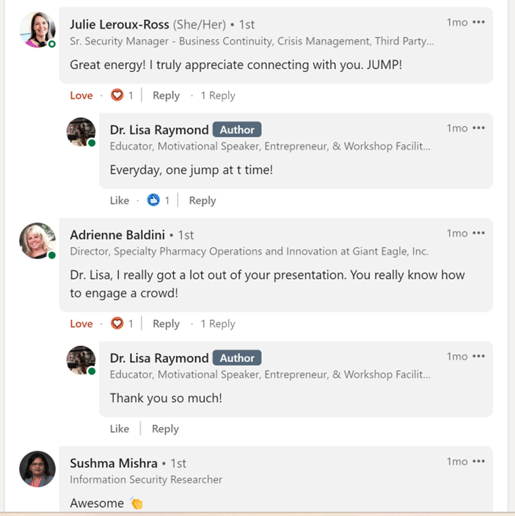Open Adrienne Baldini's profile name link
The height and width of the screenshot is (516, 515).
[117, 235]
